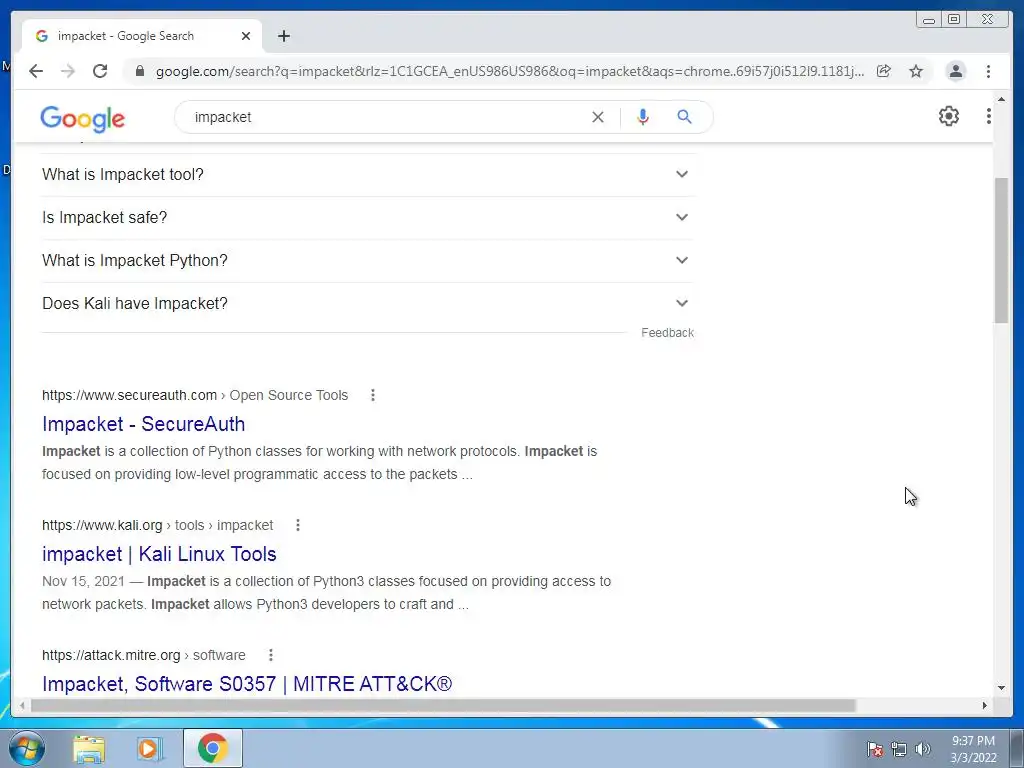
Task: Open options for the SecureAuth result
Action: pos(372,395)
